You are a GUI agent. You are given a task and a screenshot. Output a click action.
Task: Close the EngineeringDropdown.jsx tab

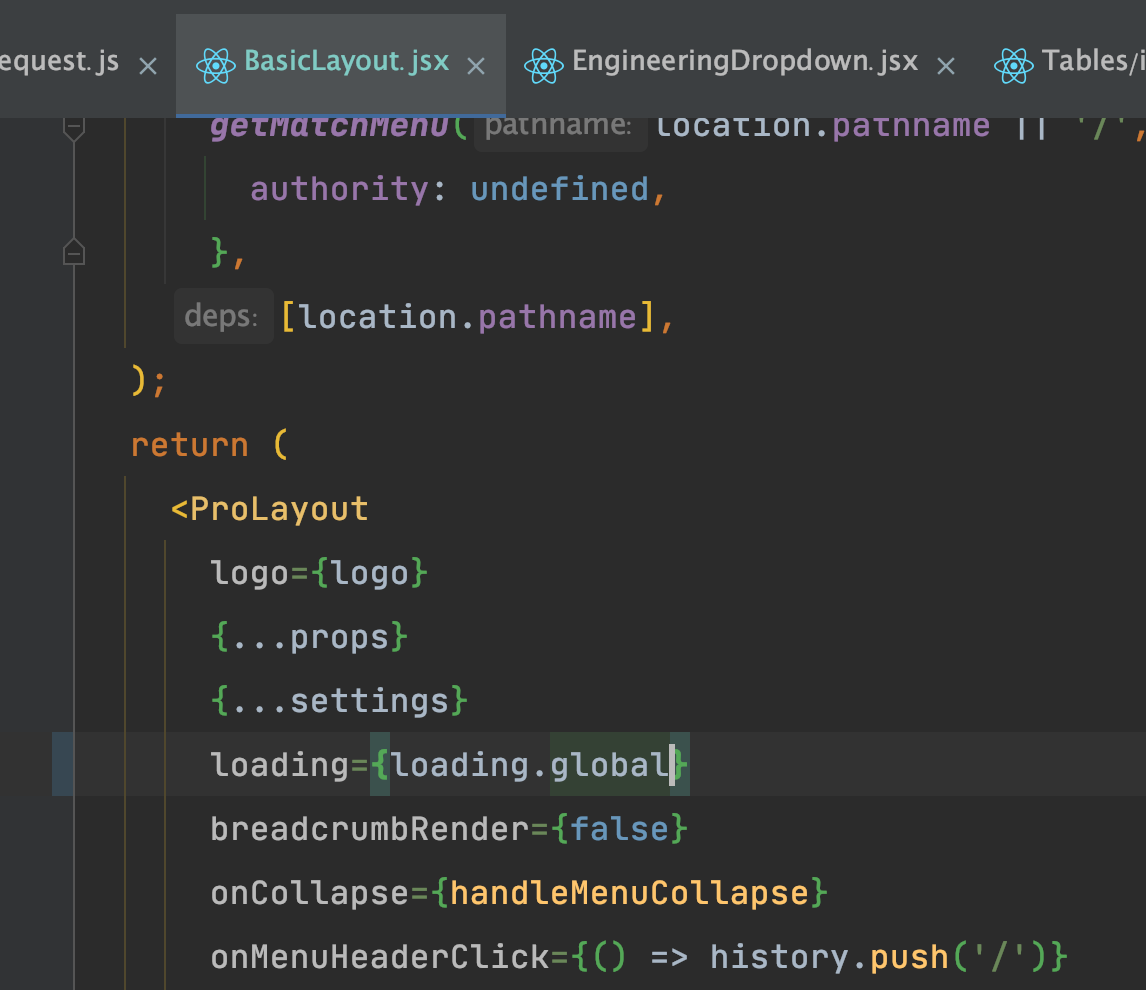tap(945, 66)
